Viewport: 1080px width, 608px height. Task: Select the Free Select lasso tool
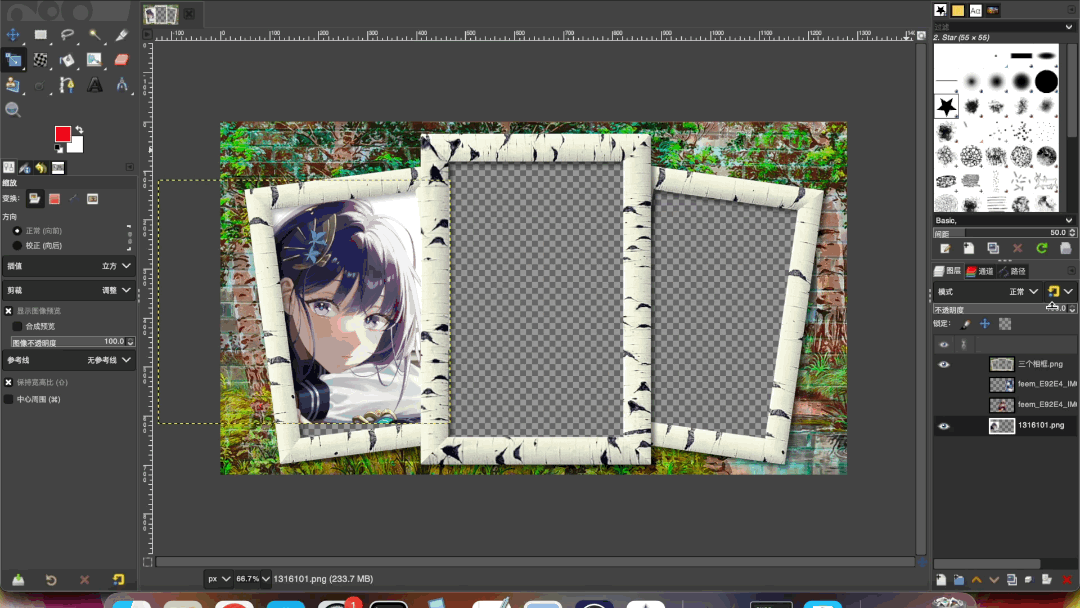coord(67,34)
